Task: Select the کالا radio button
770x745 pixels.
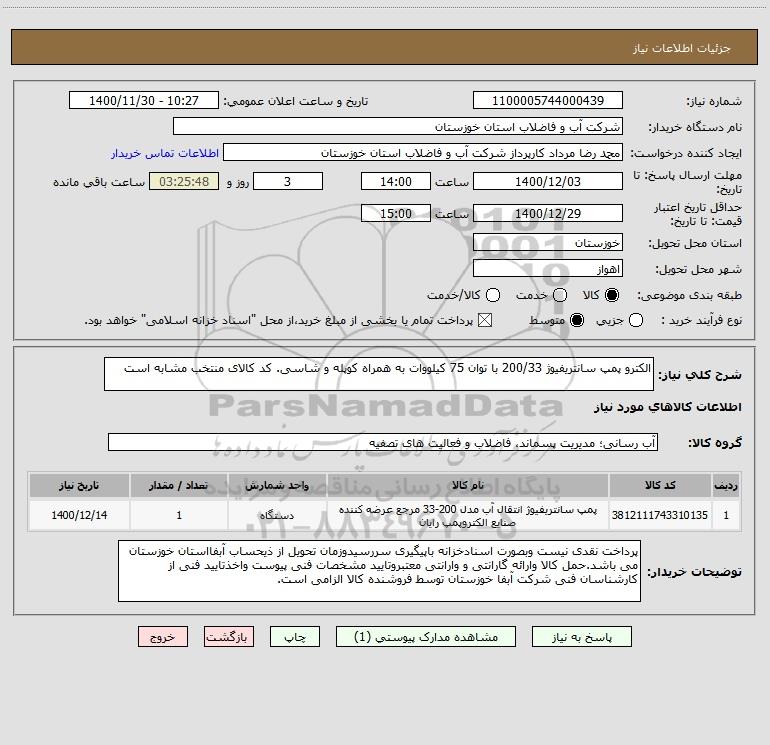Action: tap(612, 295)
